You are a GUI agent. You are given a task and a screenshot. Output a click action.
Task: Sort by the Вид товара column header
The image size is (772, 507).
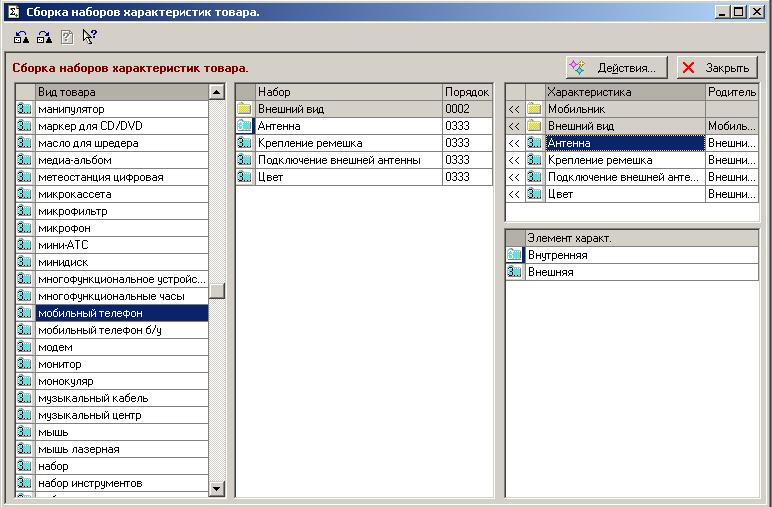(120, 92)
